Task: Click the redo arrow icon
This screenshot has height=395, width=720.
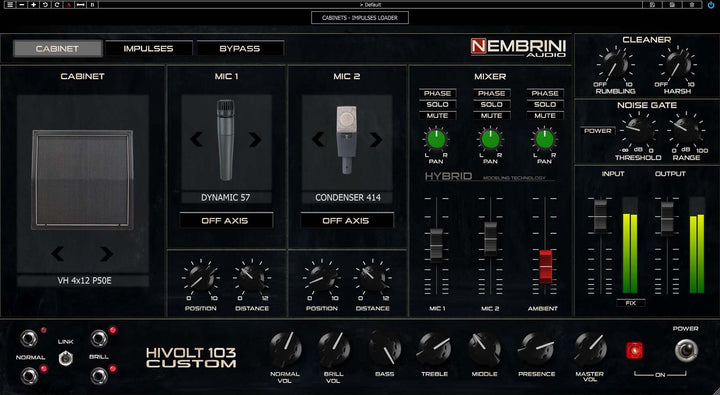Action: pyautogui.click(x=57, y=5)
